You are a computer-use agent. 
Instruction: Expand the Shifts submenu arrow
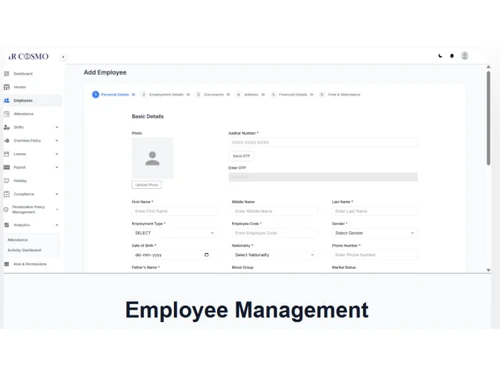click(57, 127)
